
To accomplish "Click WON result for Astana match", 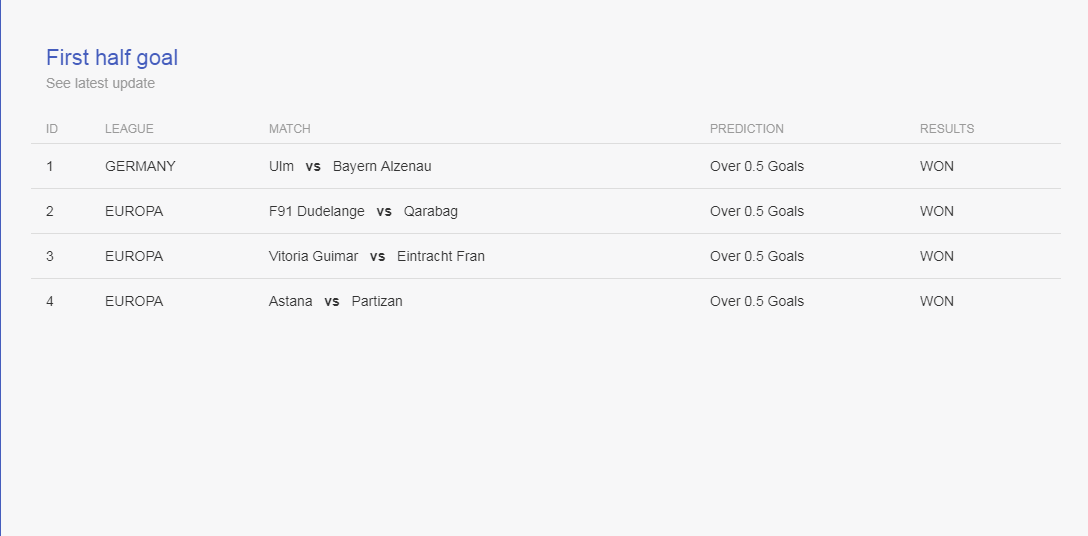I will [x=937, y=301].
